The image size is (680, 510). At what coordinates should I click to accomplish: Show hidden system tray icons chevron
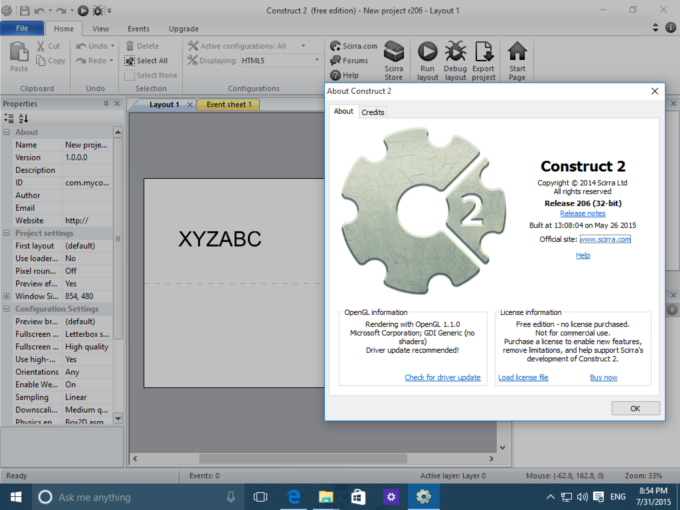[550, 497]
